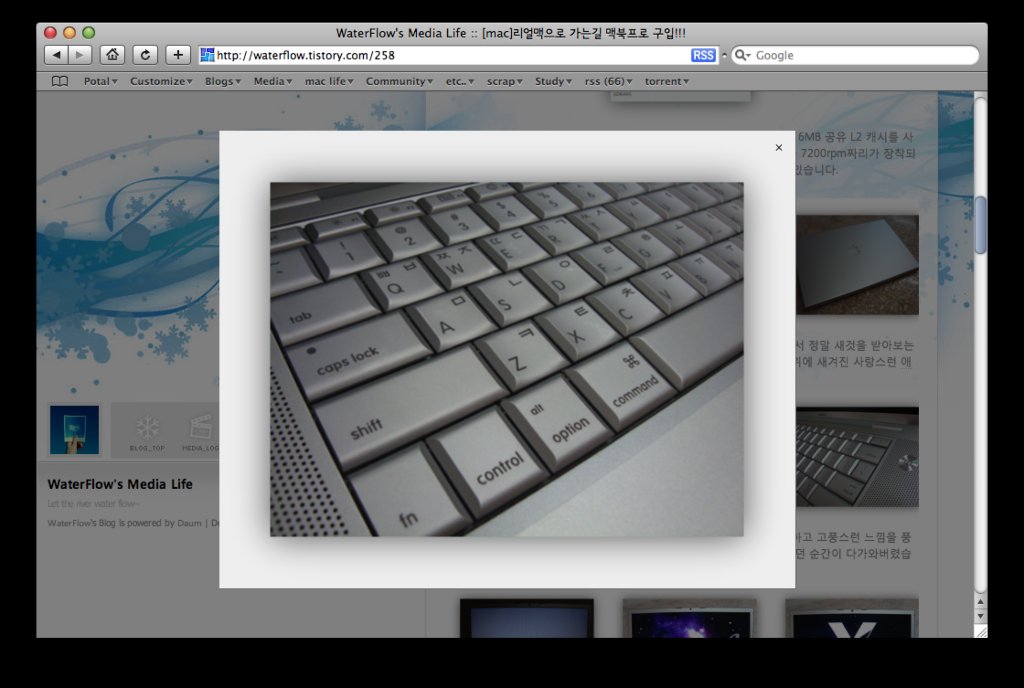Open WaterFlow's Media Life blog title
Screen dimensions: 1024x688
click(x=120, y=484)
